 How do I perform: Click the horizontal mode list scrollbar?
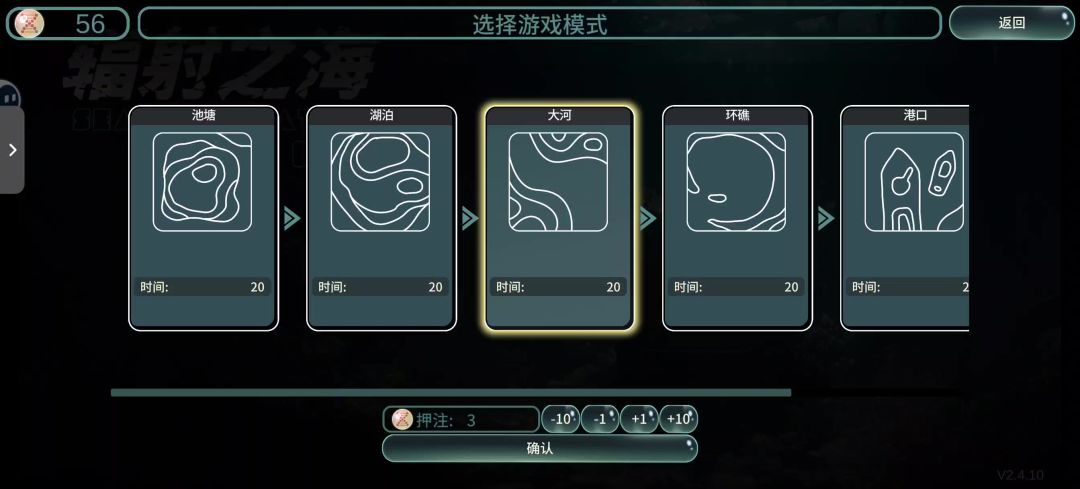pyautogui.click(x=451, y=393)
